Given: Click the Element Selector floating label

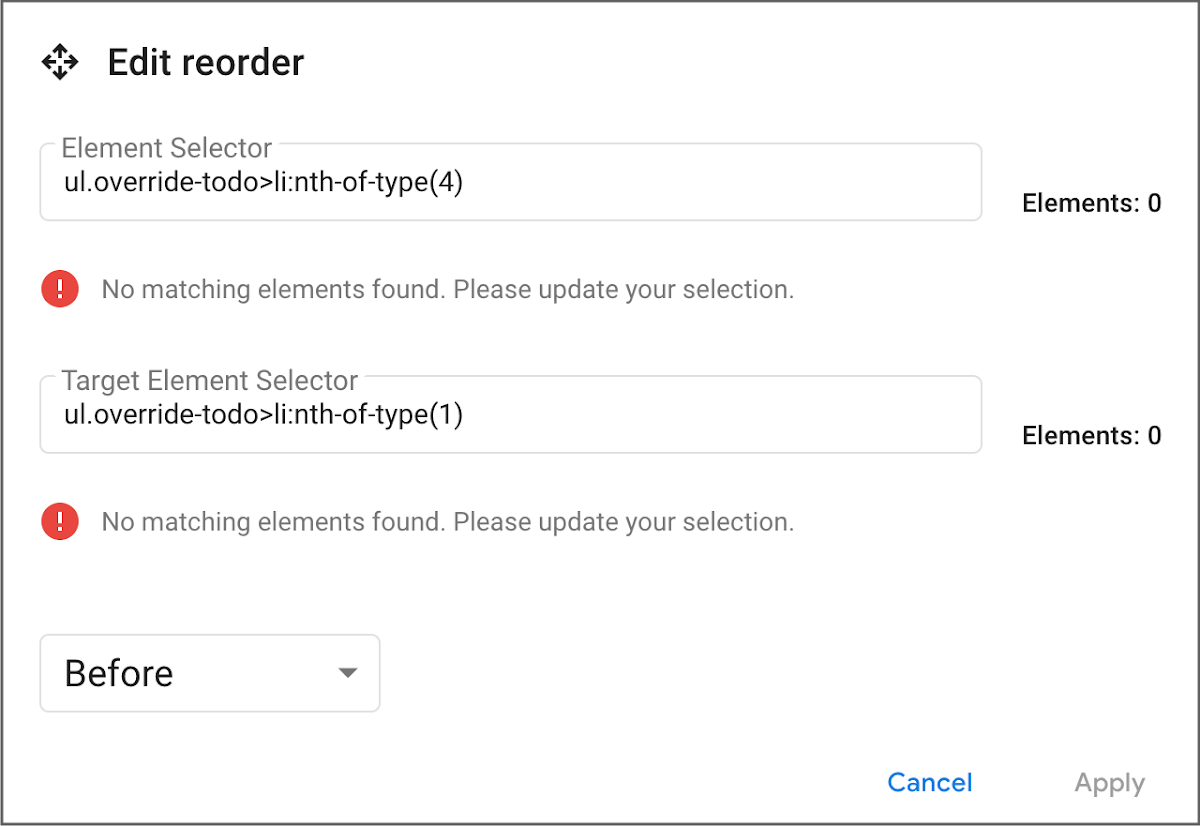Looking at the screenshot, I should point(166,148).
